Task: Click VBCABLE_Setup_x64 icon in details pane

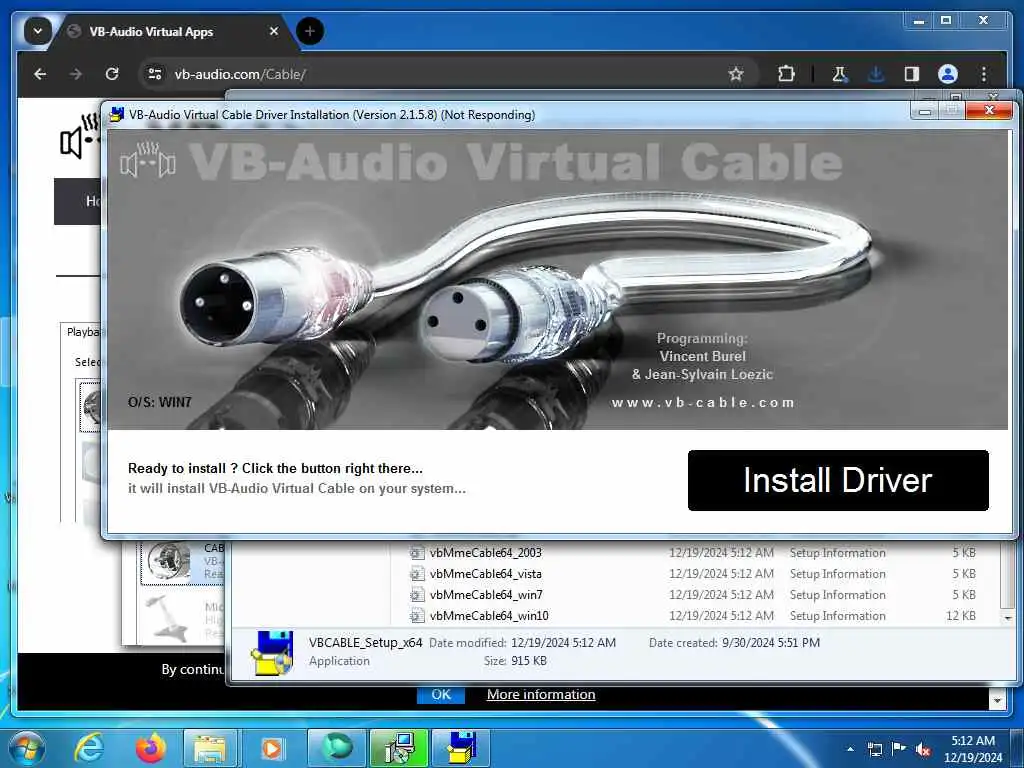Action: click(272, 653)
